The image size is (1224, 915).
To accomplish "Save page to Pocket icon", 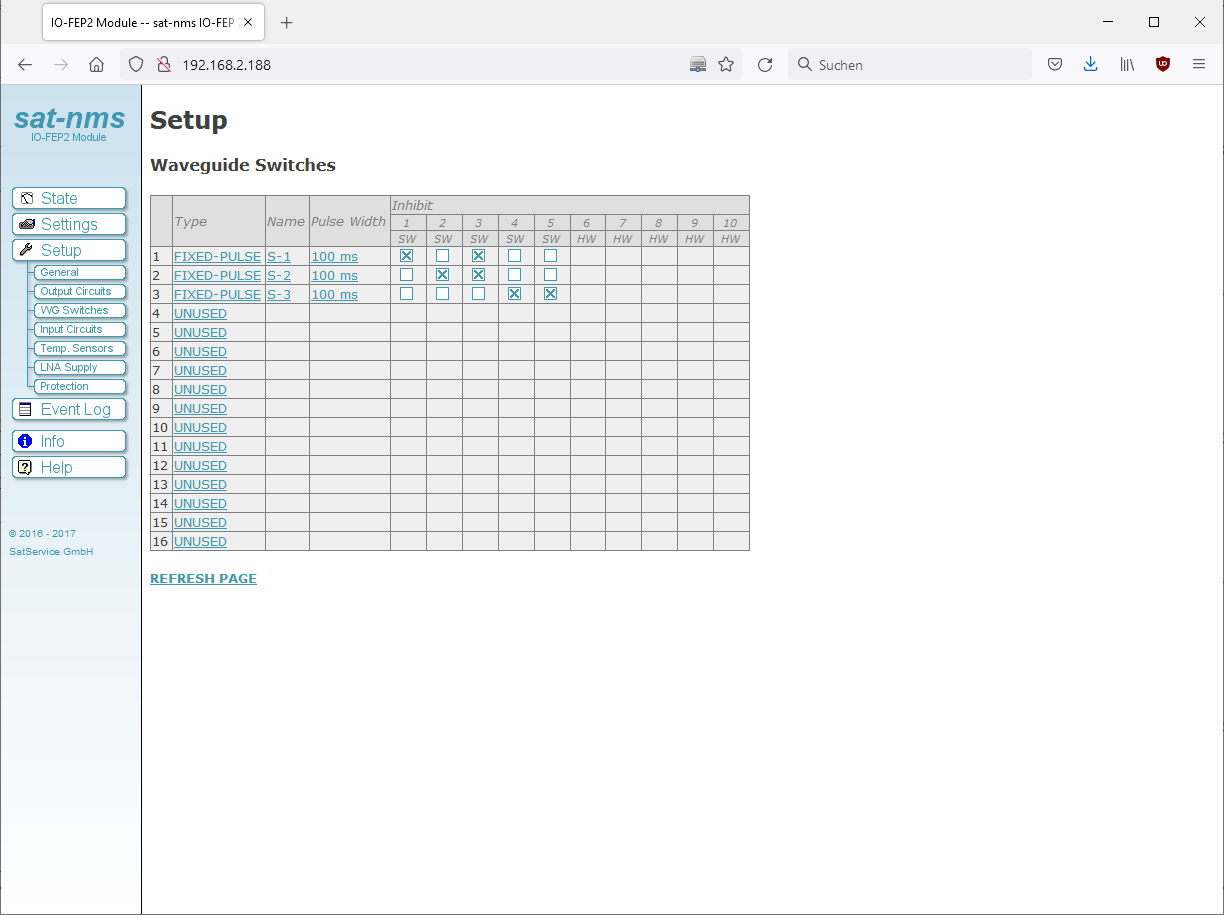I will [1054, 65].
